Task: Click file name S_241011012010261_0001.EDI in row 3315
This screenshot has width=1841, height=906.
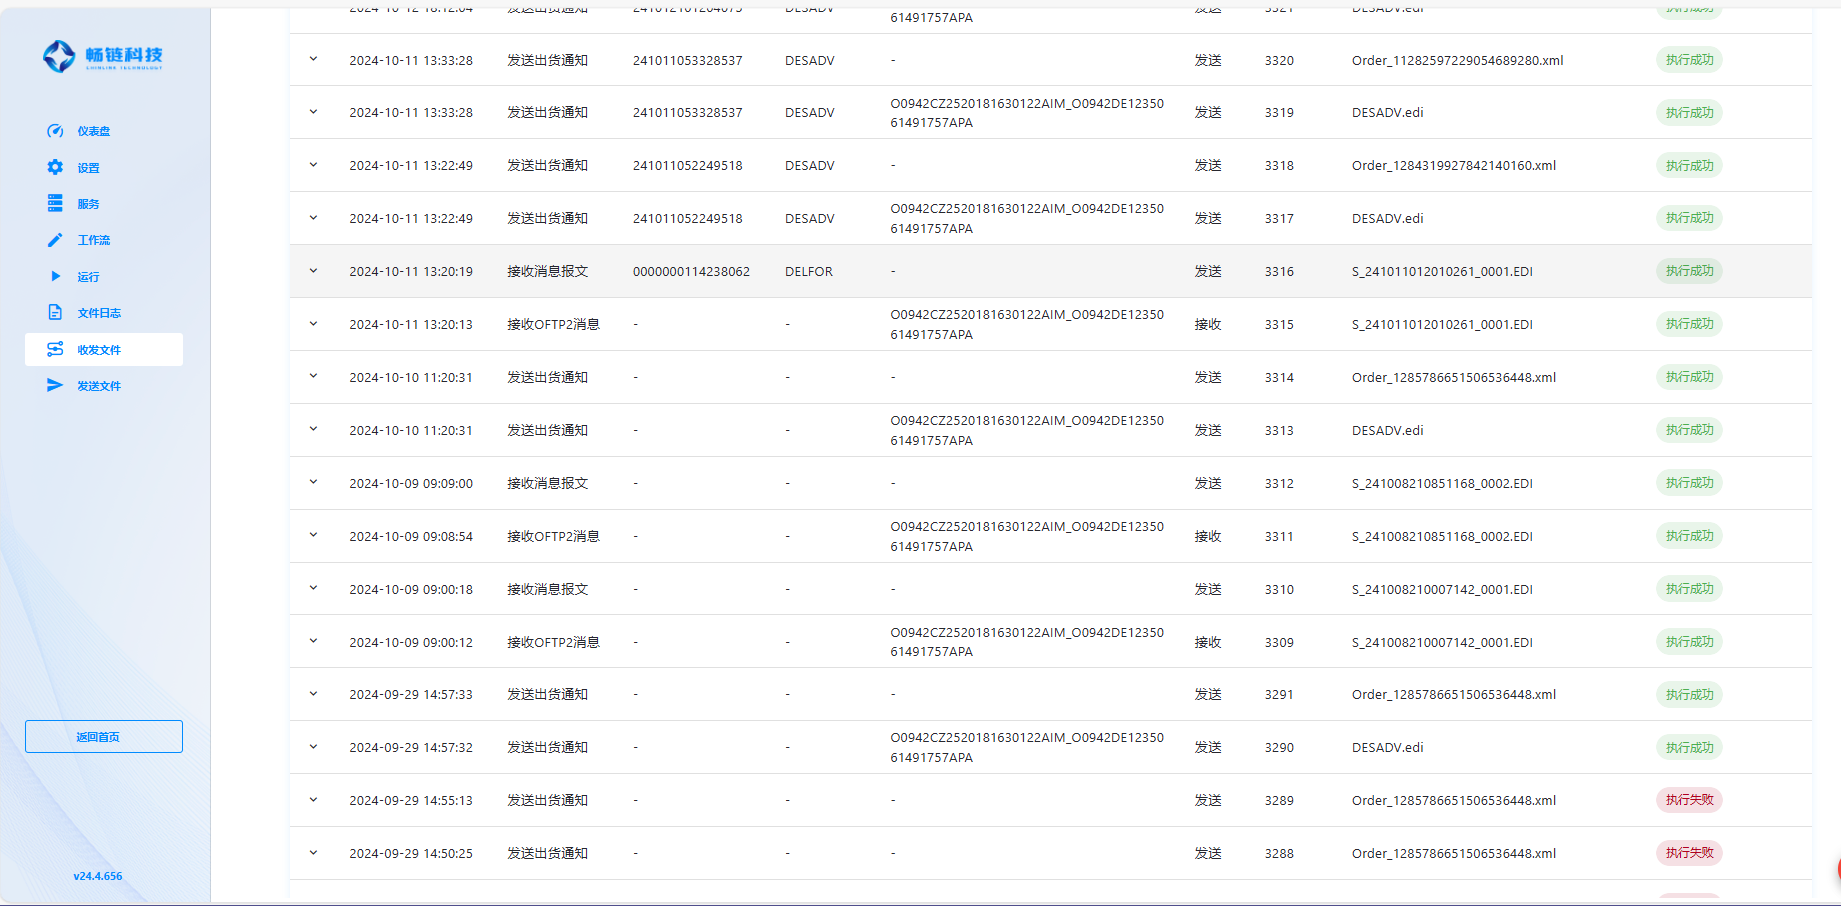Action: [x=1441, y=325]
